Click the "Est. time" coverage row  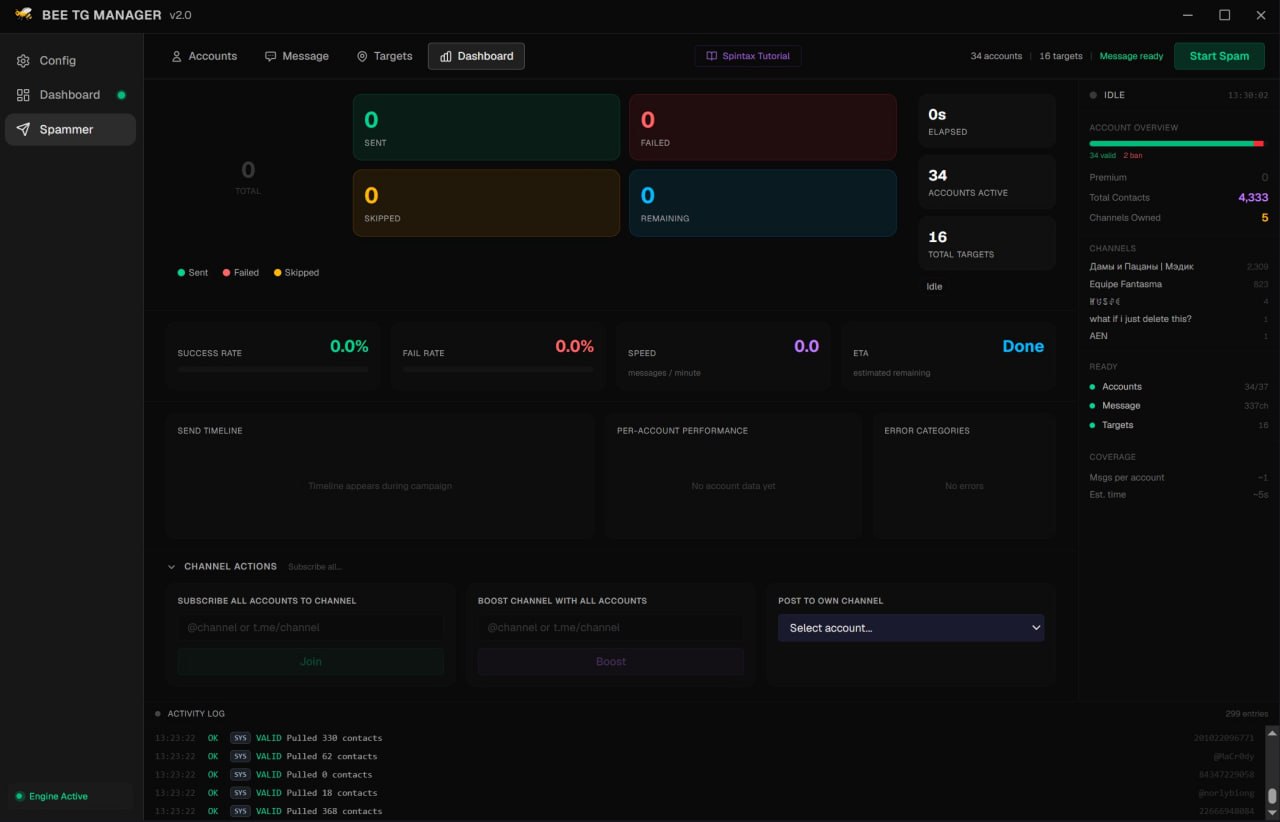tap(1179, 495)
